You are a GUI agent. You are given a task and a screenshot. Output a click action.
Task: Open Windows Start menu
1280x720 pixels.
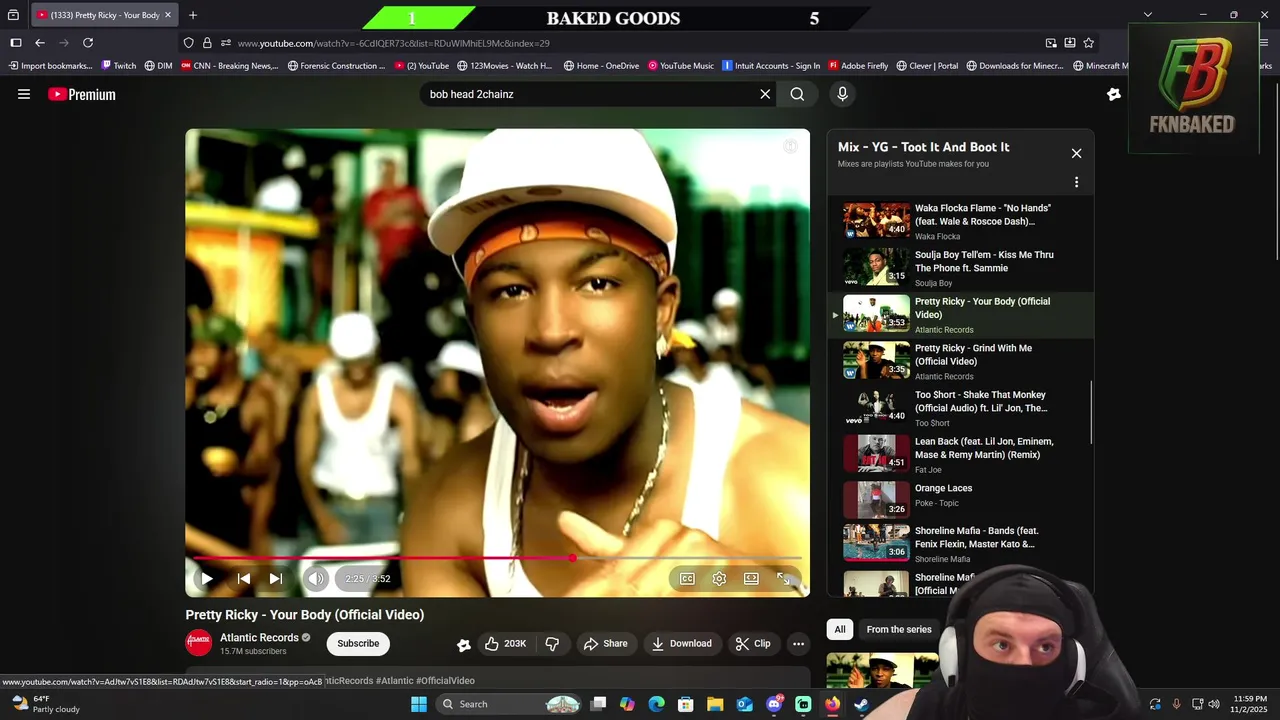[418, 704]
